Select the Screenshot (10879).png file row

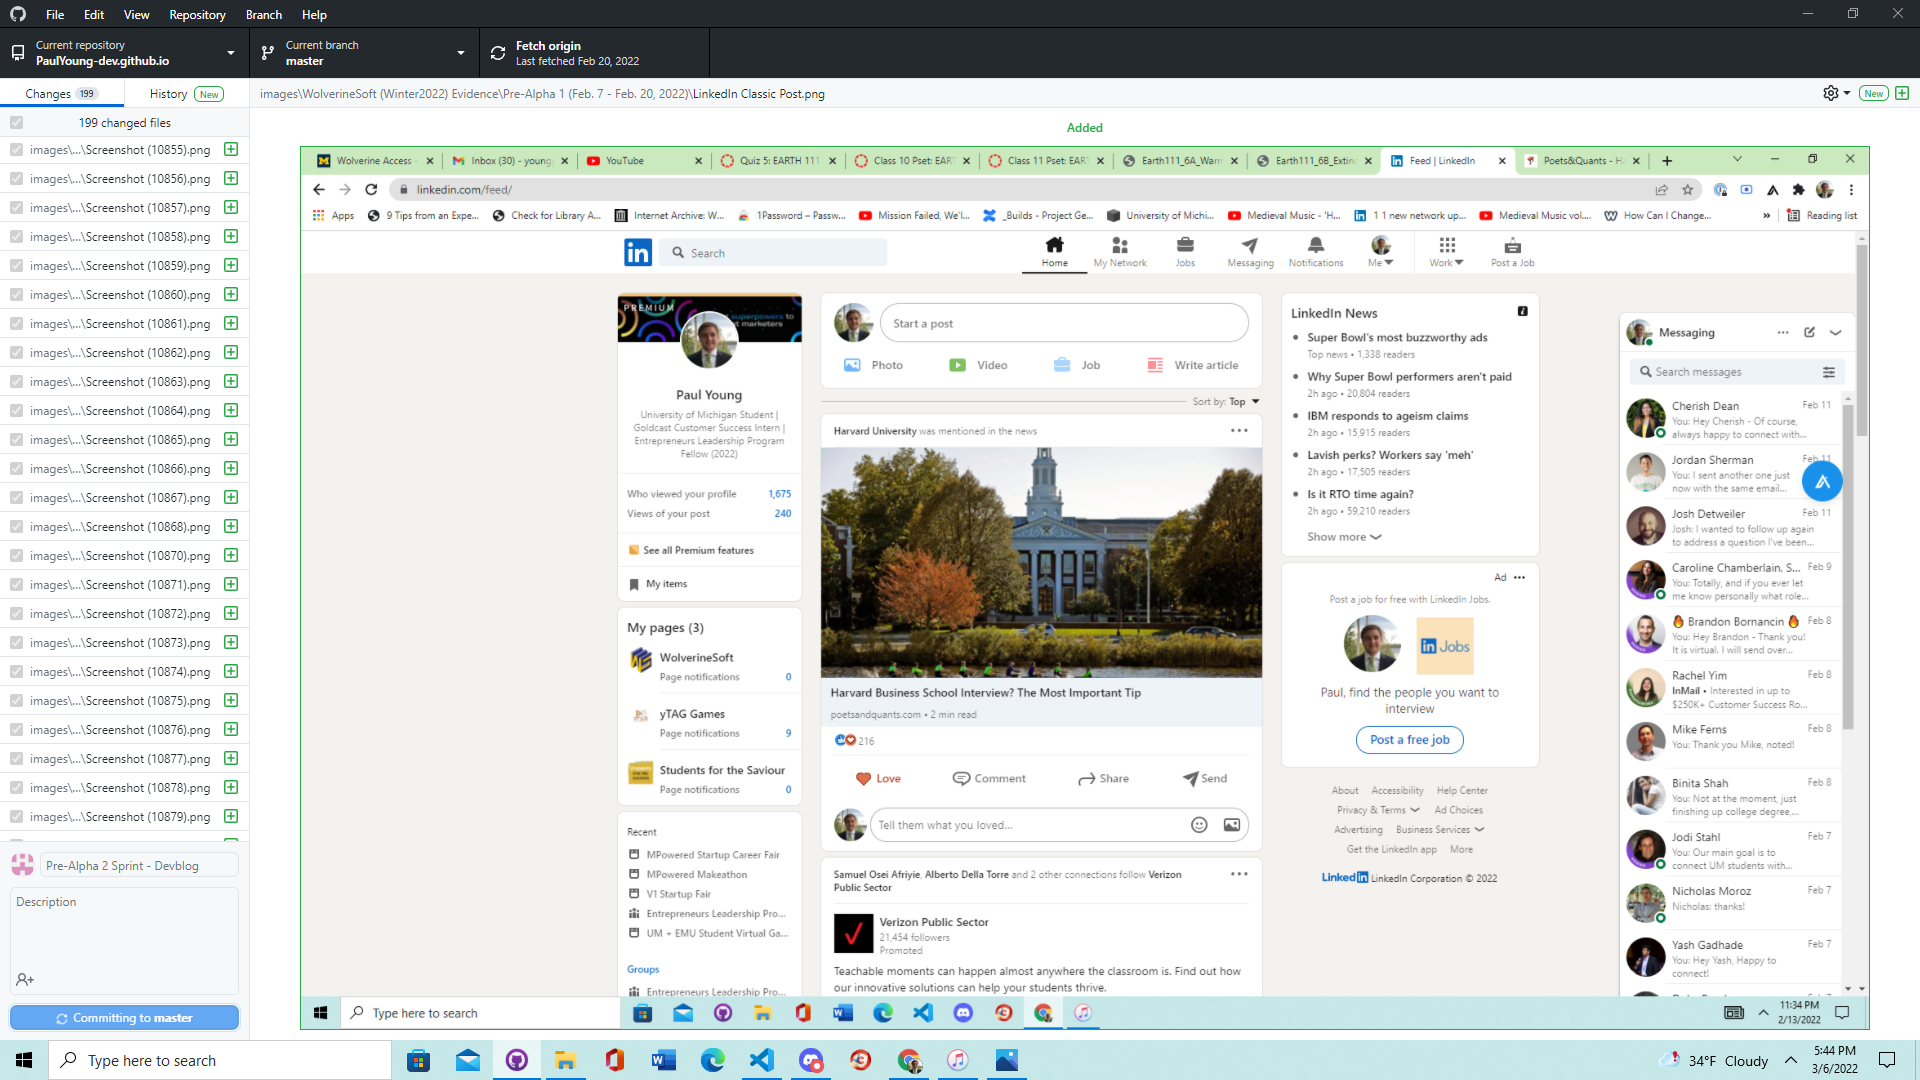(125, 816)
